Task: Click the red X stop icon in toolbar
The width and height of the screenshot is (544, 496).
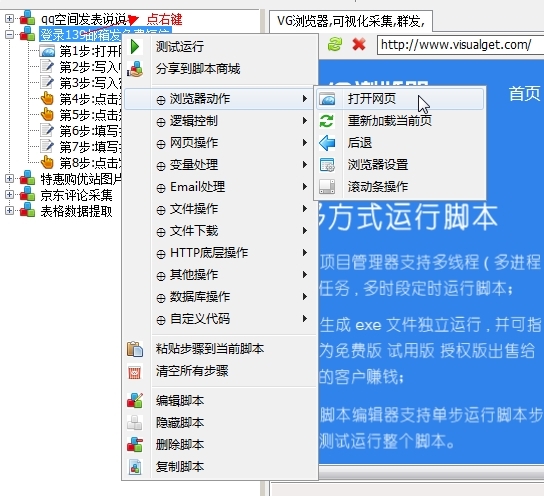Action: tap(359, 44)
